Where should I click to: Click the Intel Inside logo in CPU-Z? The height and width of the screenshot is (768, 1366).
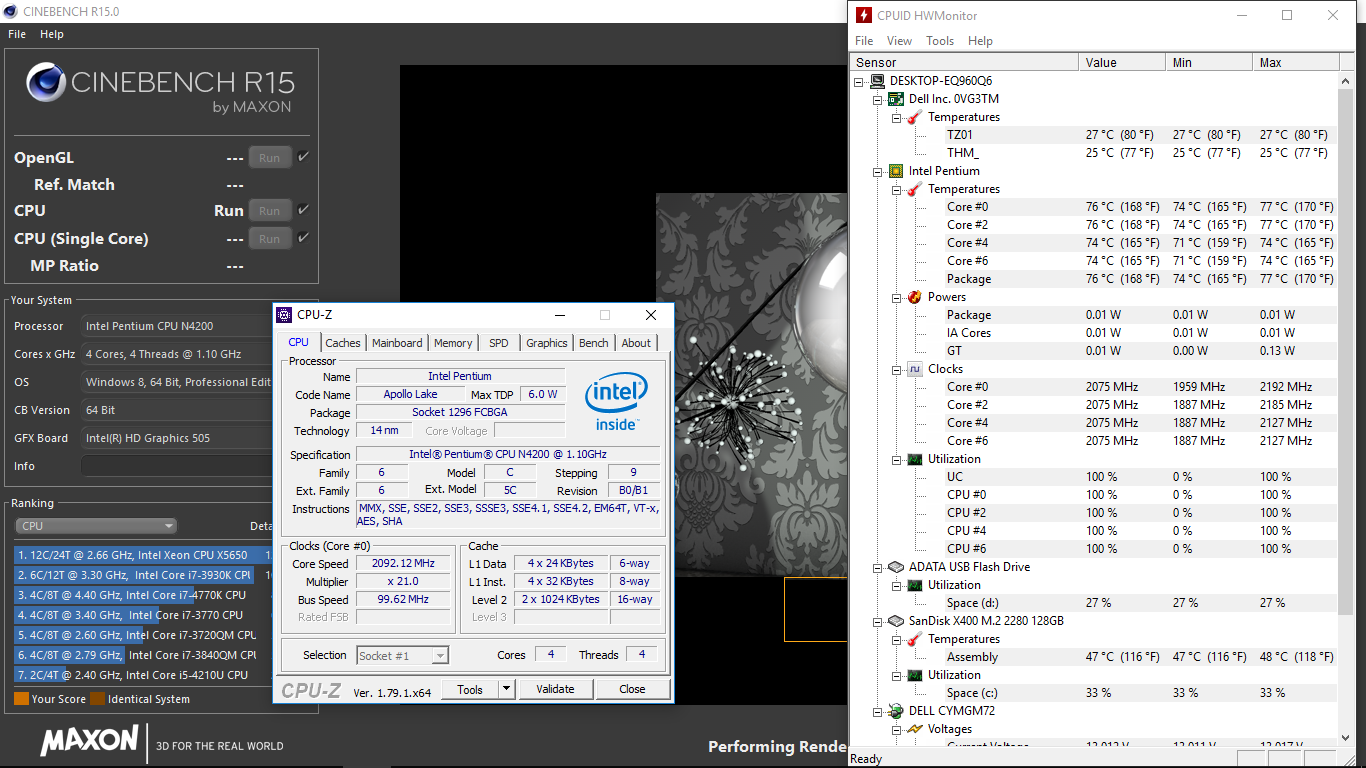(x=616, y=401)
